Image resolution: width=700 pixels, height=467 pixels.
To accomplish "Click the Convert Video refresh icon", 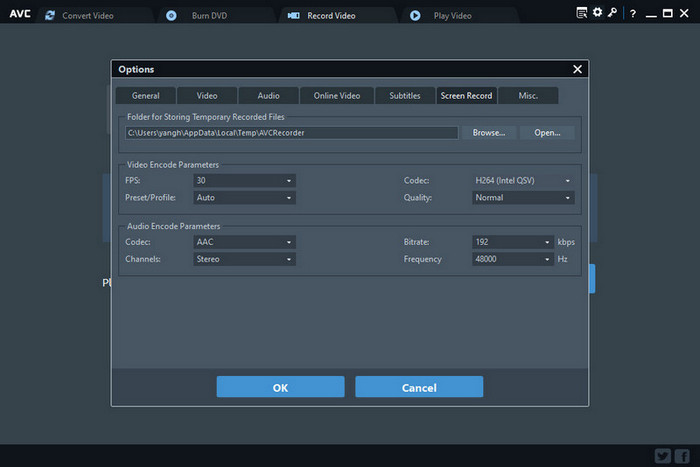I will [50, 16].
